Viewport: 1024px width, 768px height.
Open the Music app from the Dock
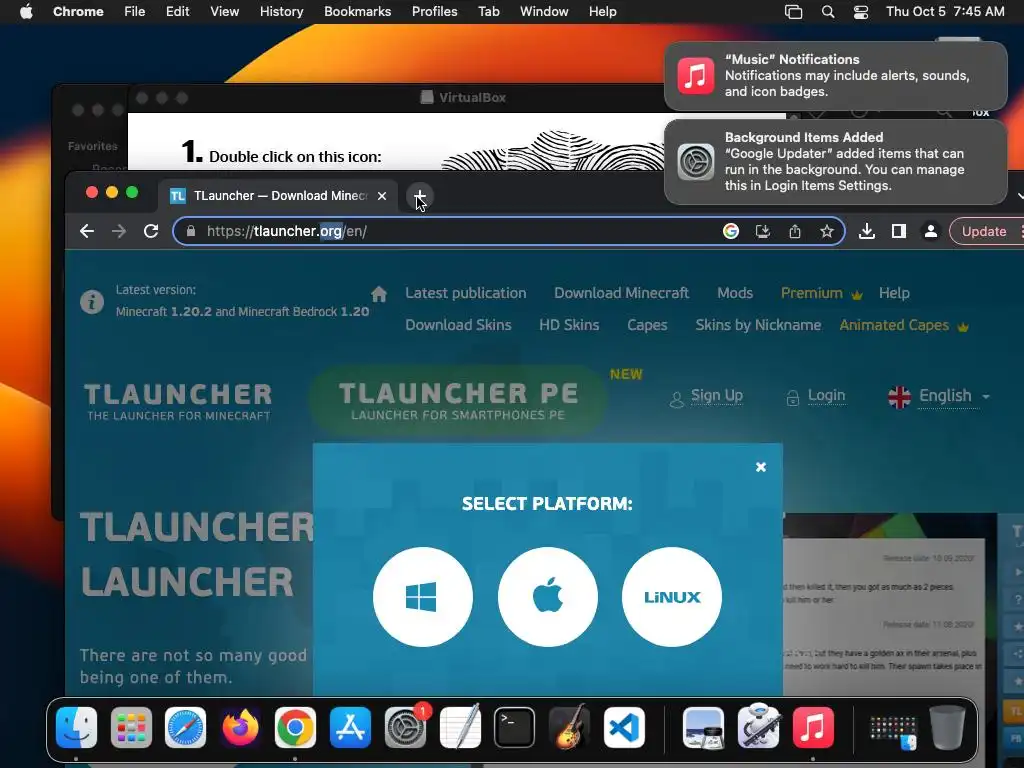pyautogui.click(x=813, y=728)
